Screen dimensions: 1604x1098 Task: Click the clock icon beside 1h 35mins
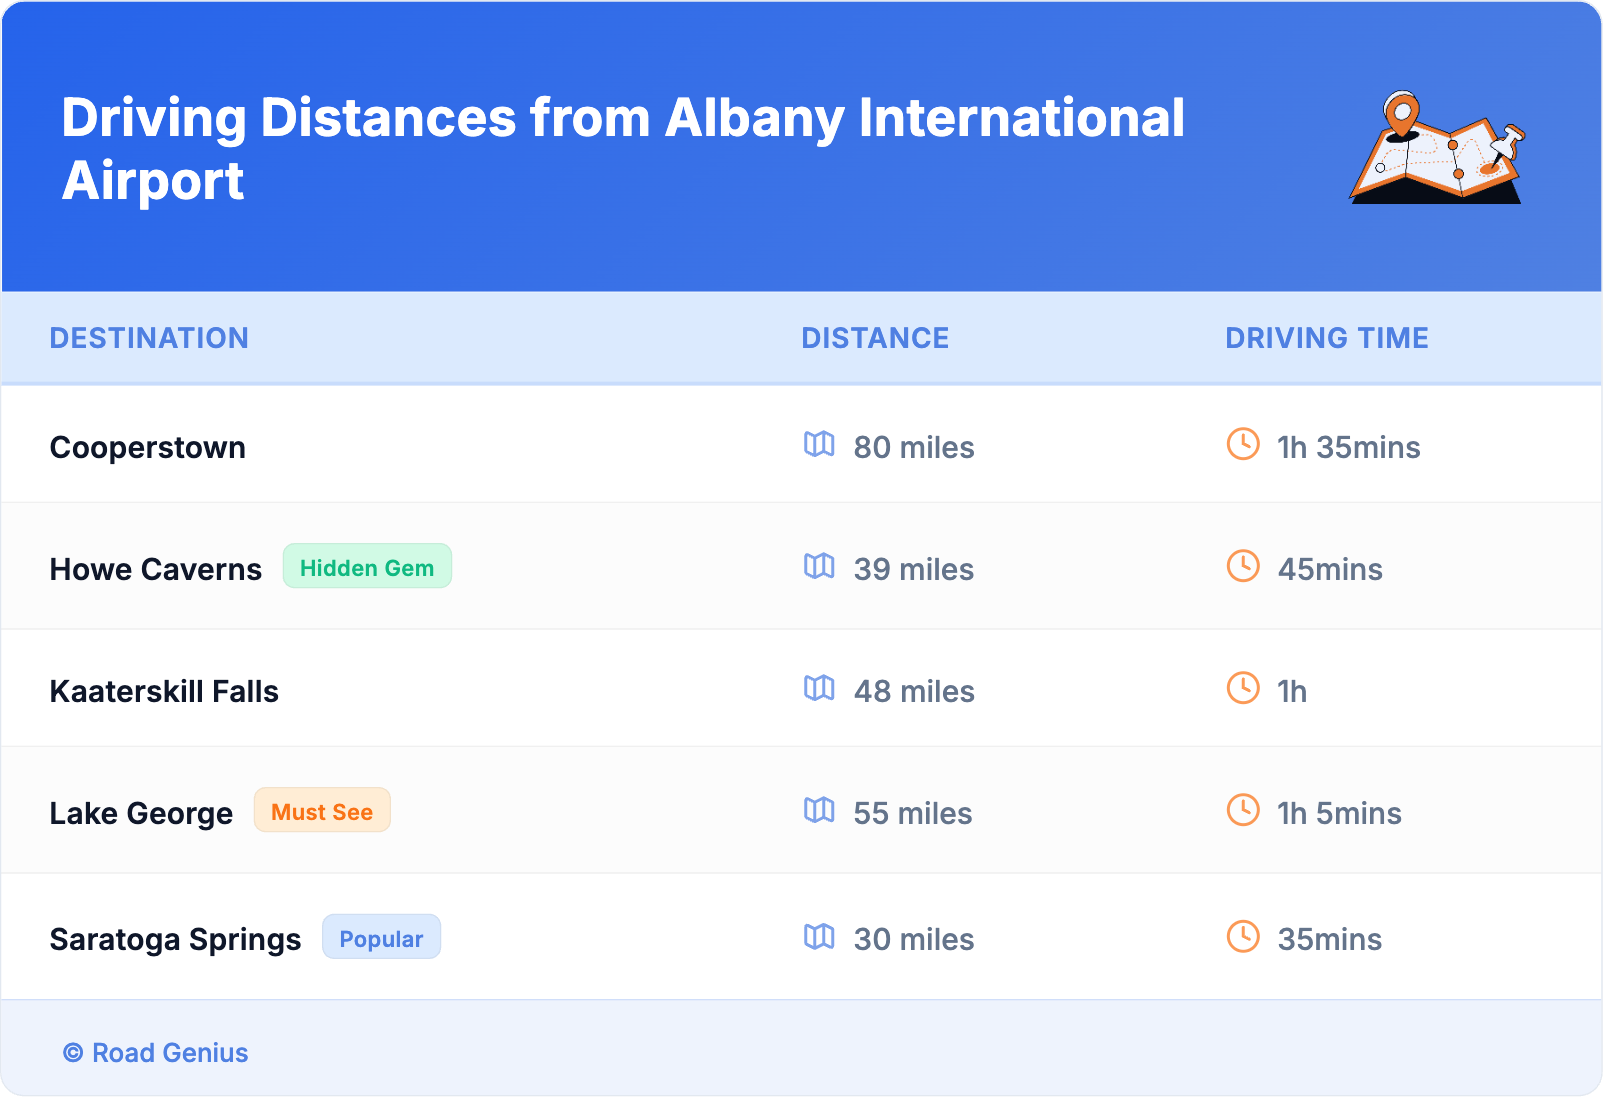coord(1243,444)
